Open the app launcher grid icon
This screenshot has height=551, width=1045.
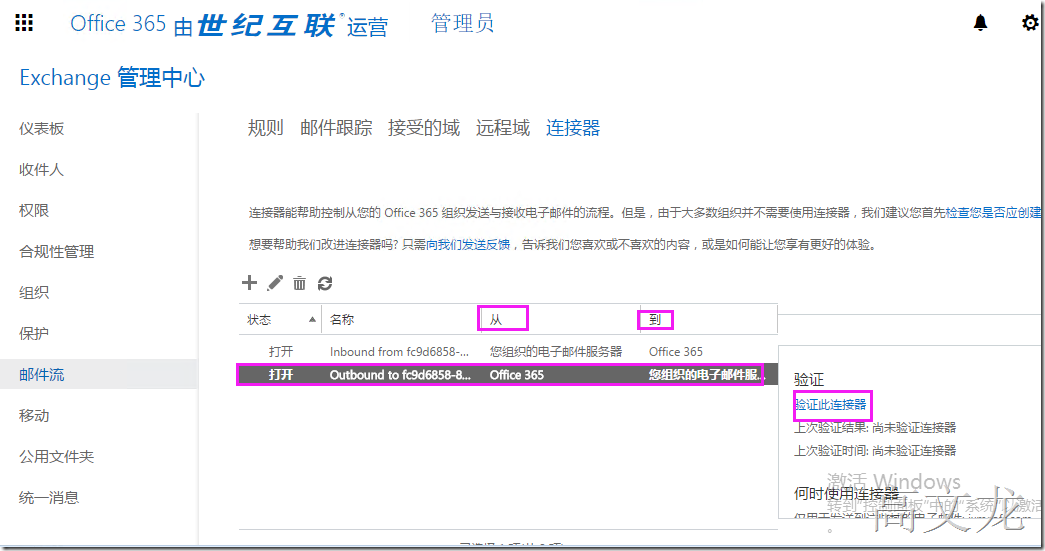coord(24,23)
